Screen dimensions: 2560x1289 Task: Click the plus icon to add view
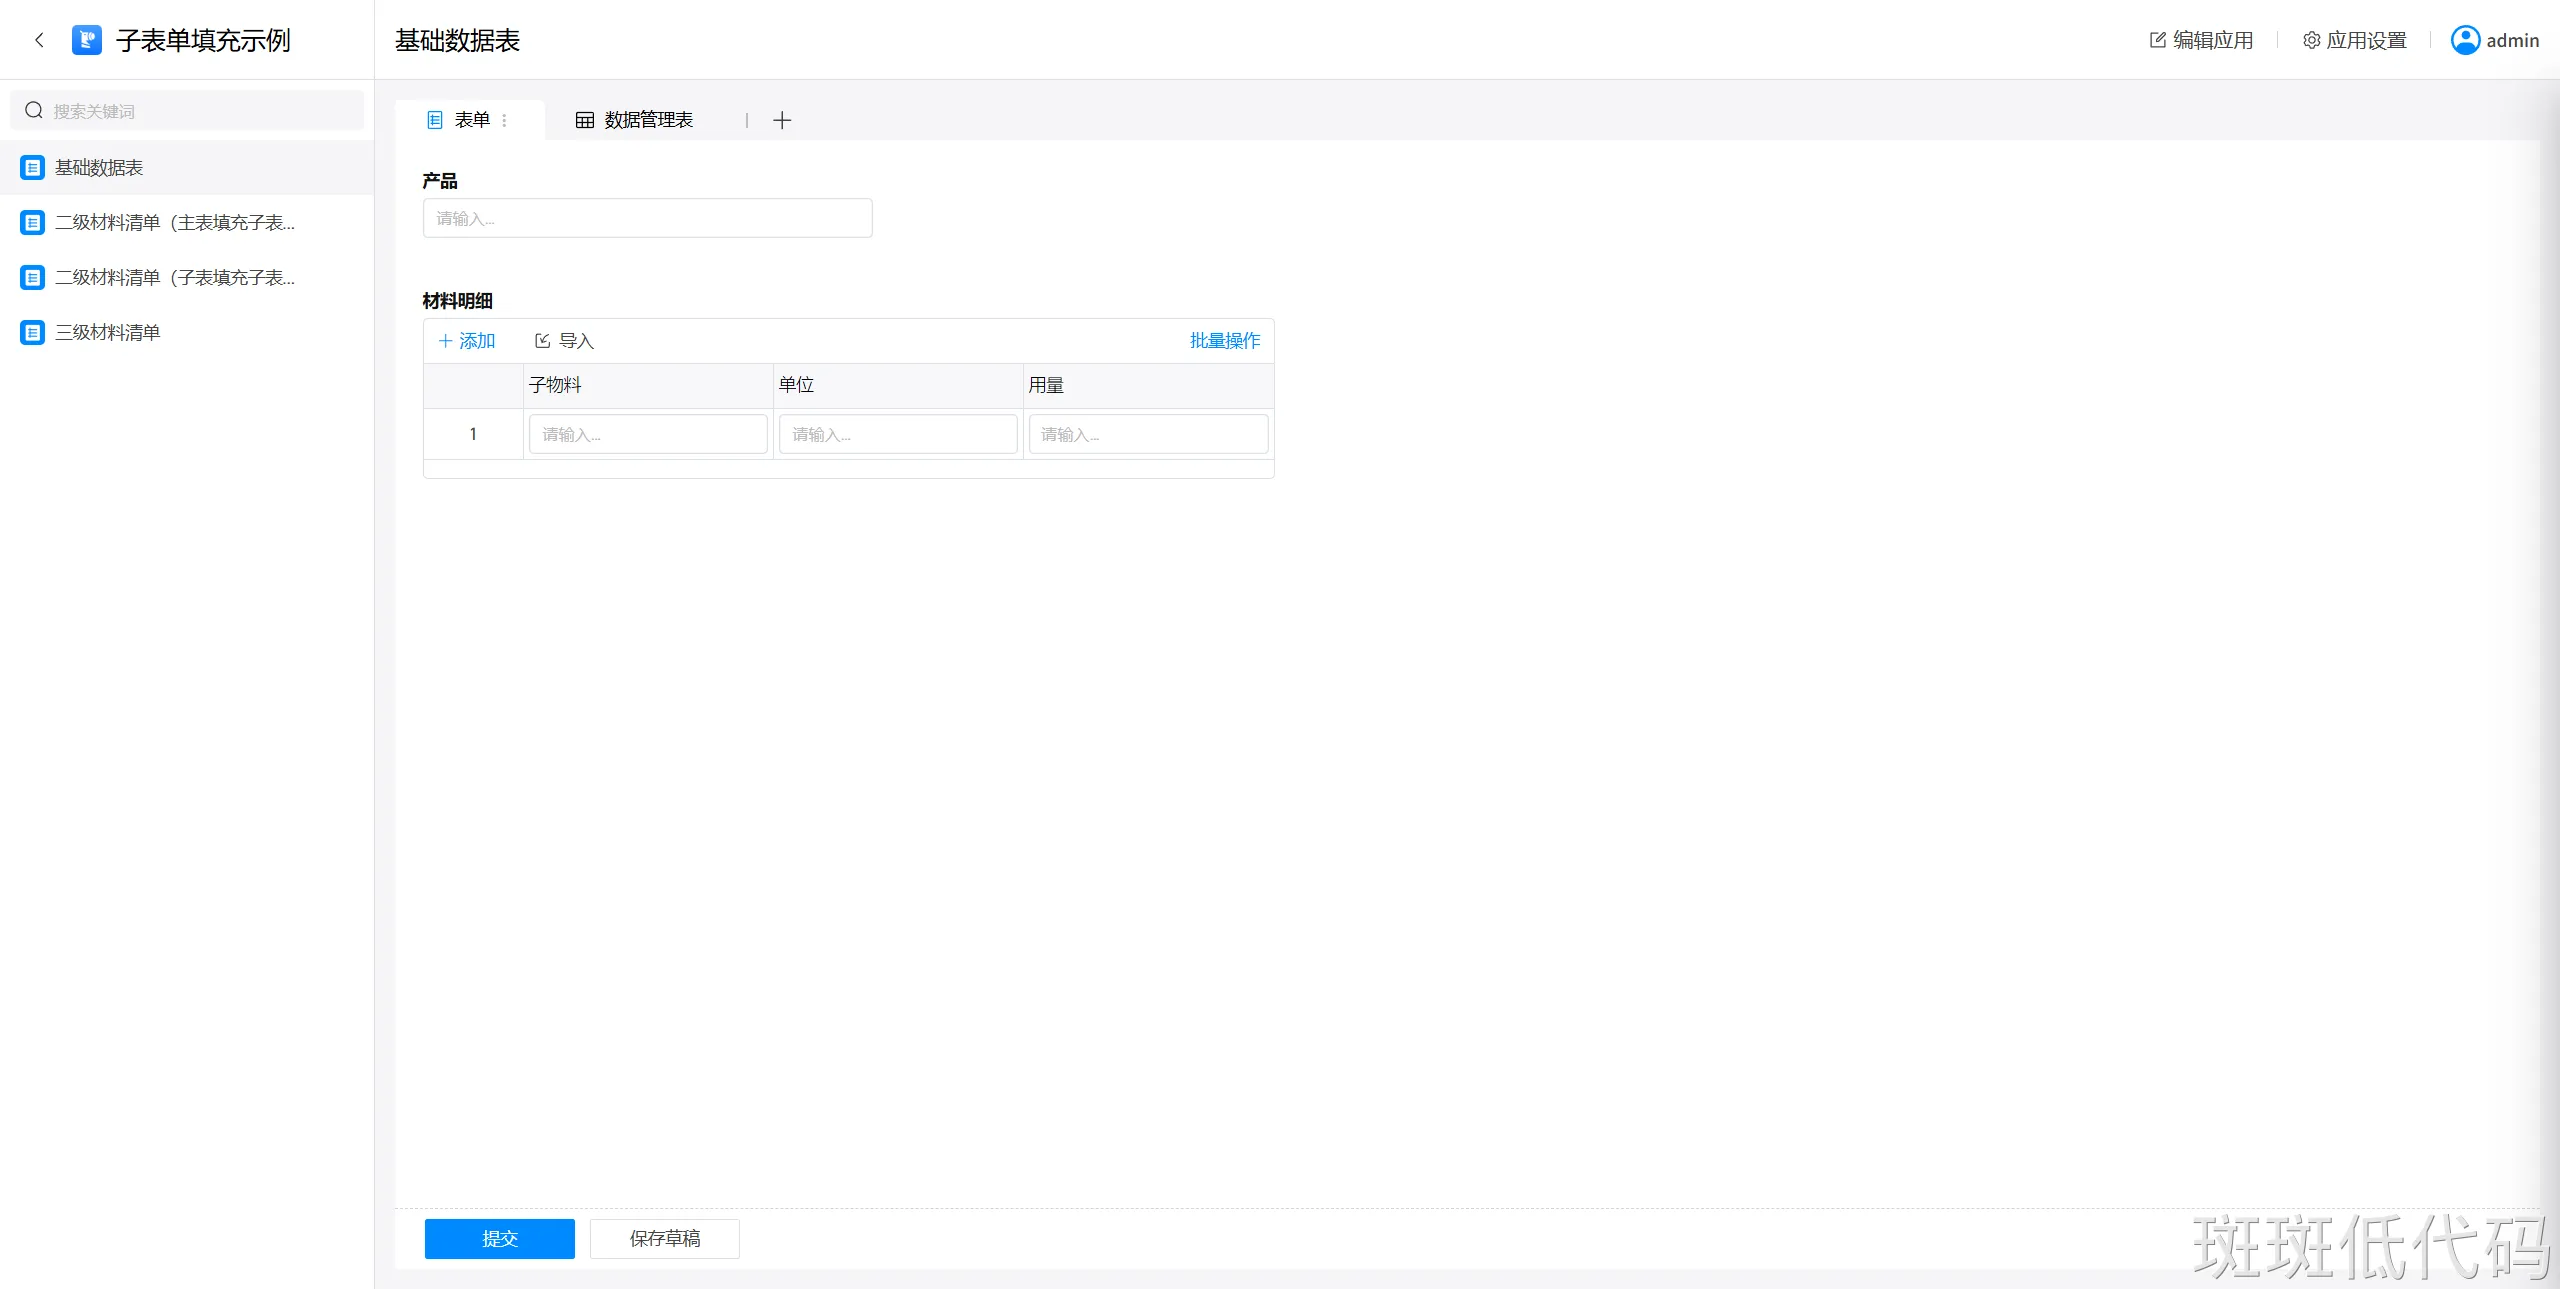pyautogui.click(x=782, y=120)
